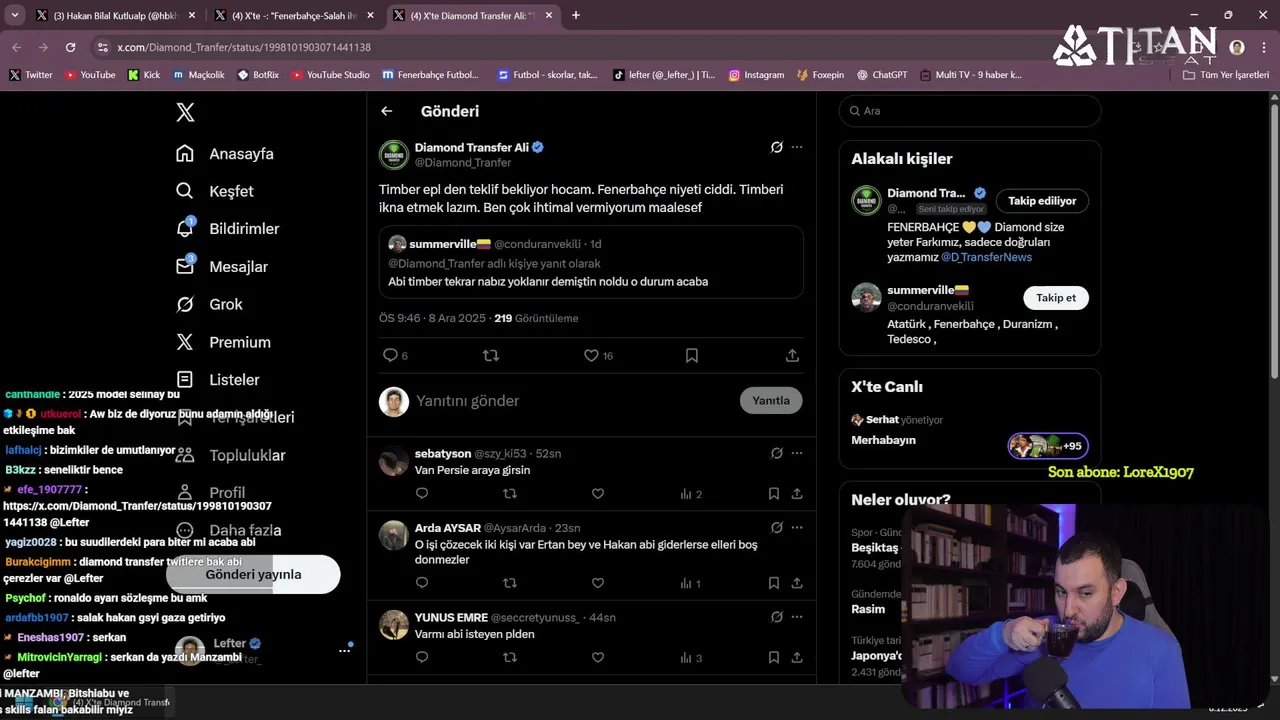The image size is (1280, 720).
Task: Open the tab search dropdown arrow
Action: click(x=14, y=15)
